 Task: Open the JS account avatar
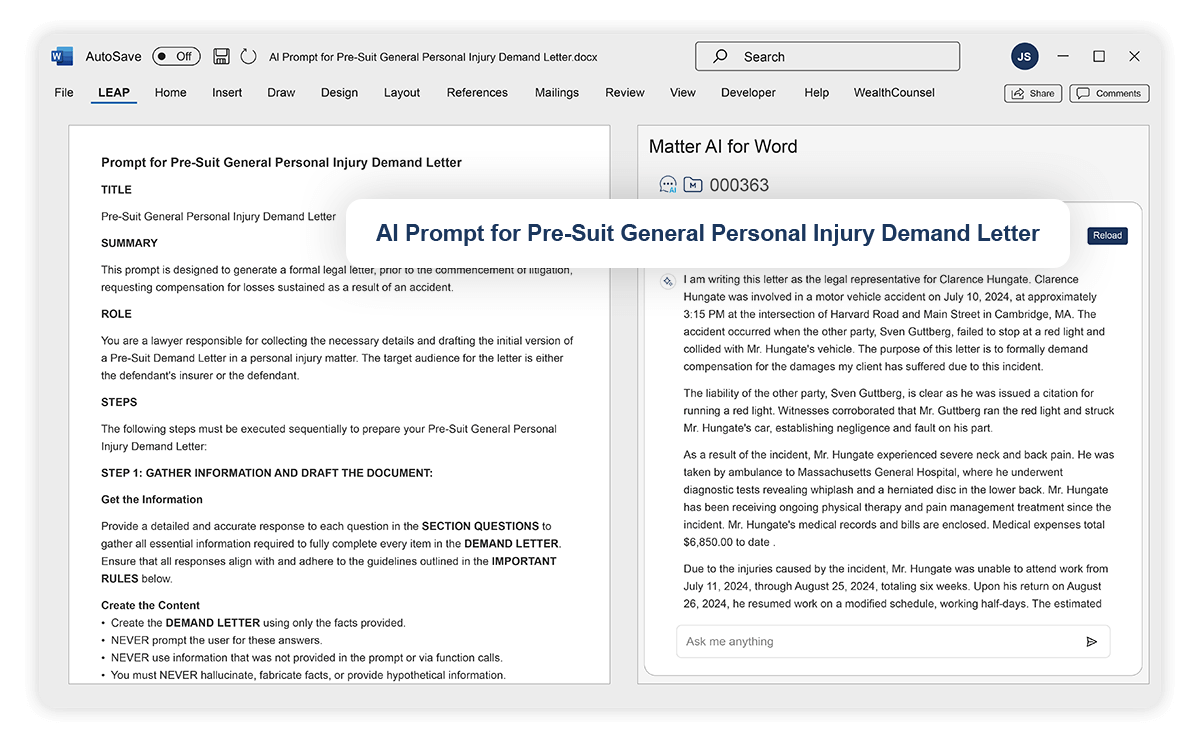(x=1024, y=57)
